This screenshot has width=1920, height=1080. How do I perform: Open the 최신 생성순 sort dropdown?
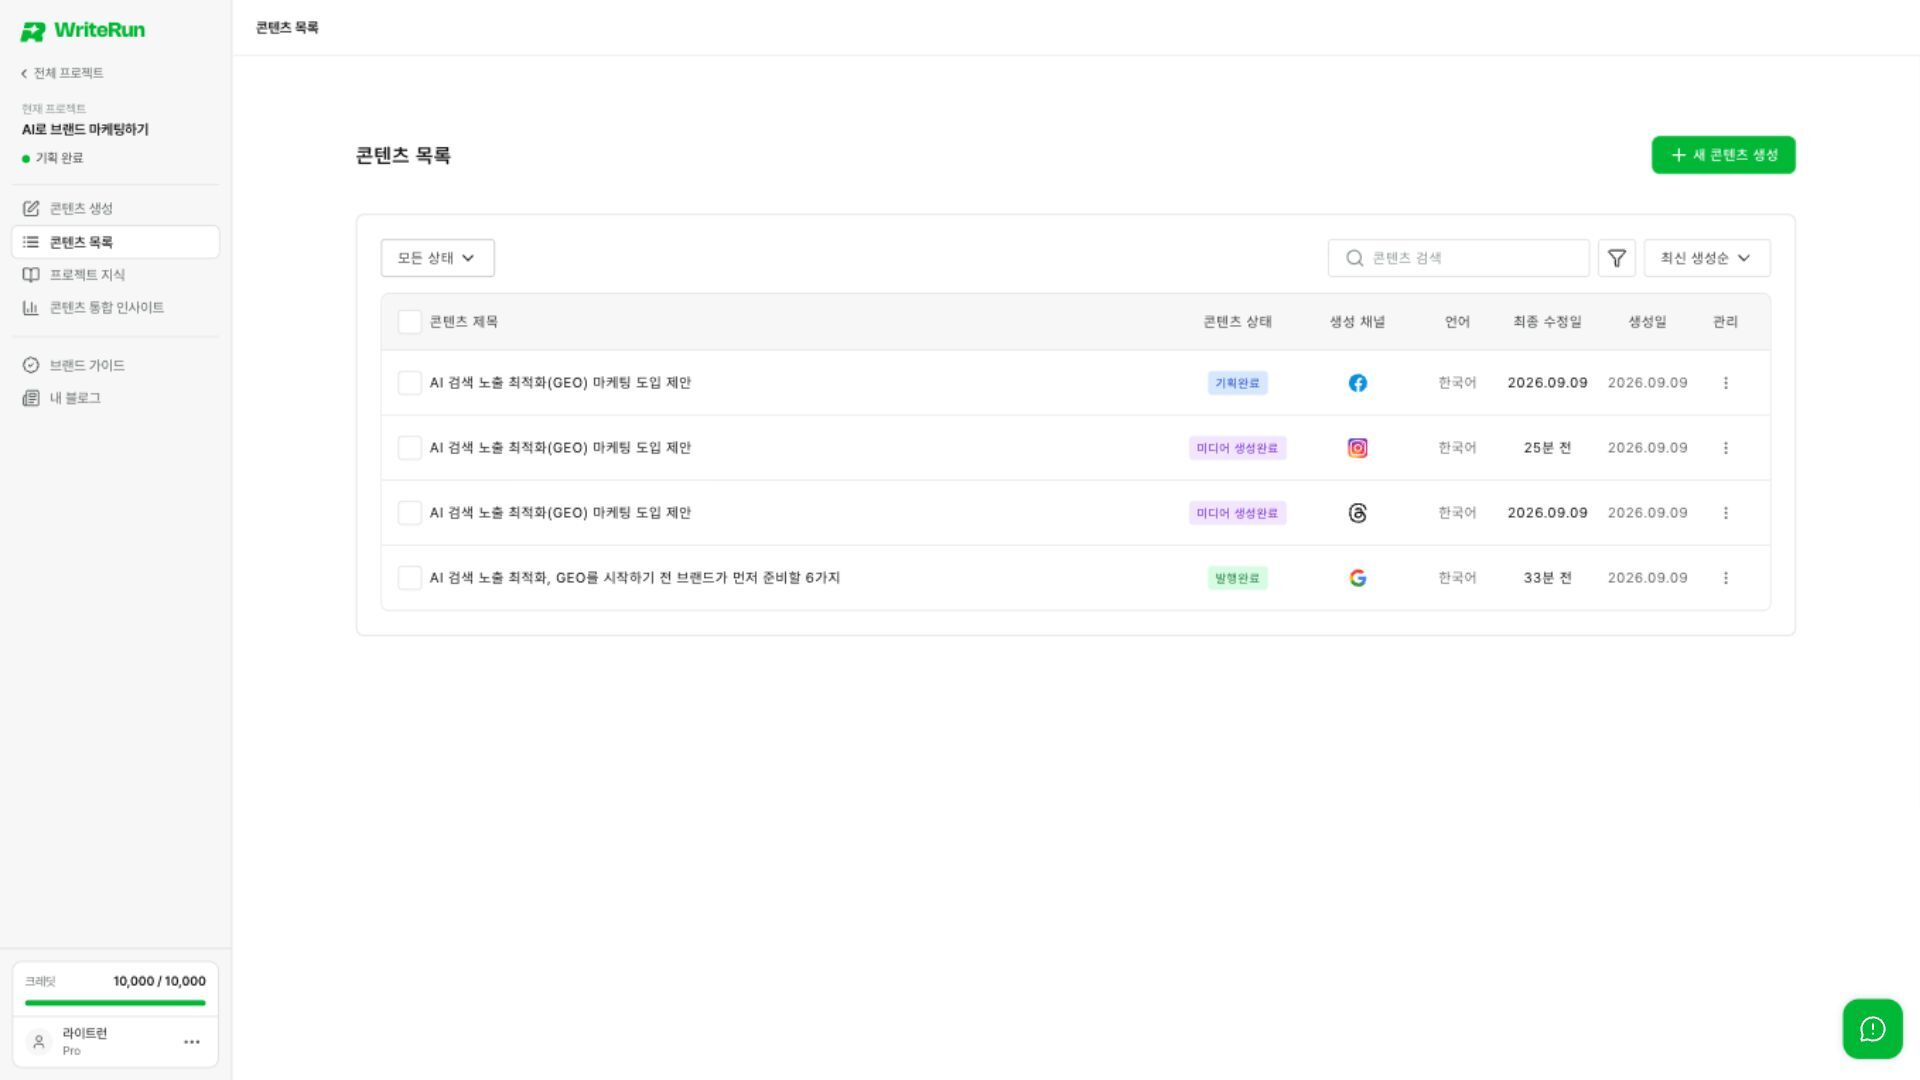click(1706, 258)
